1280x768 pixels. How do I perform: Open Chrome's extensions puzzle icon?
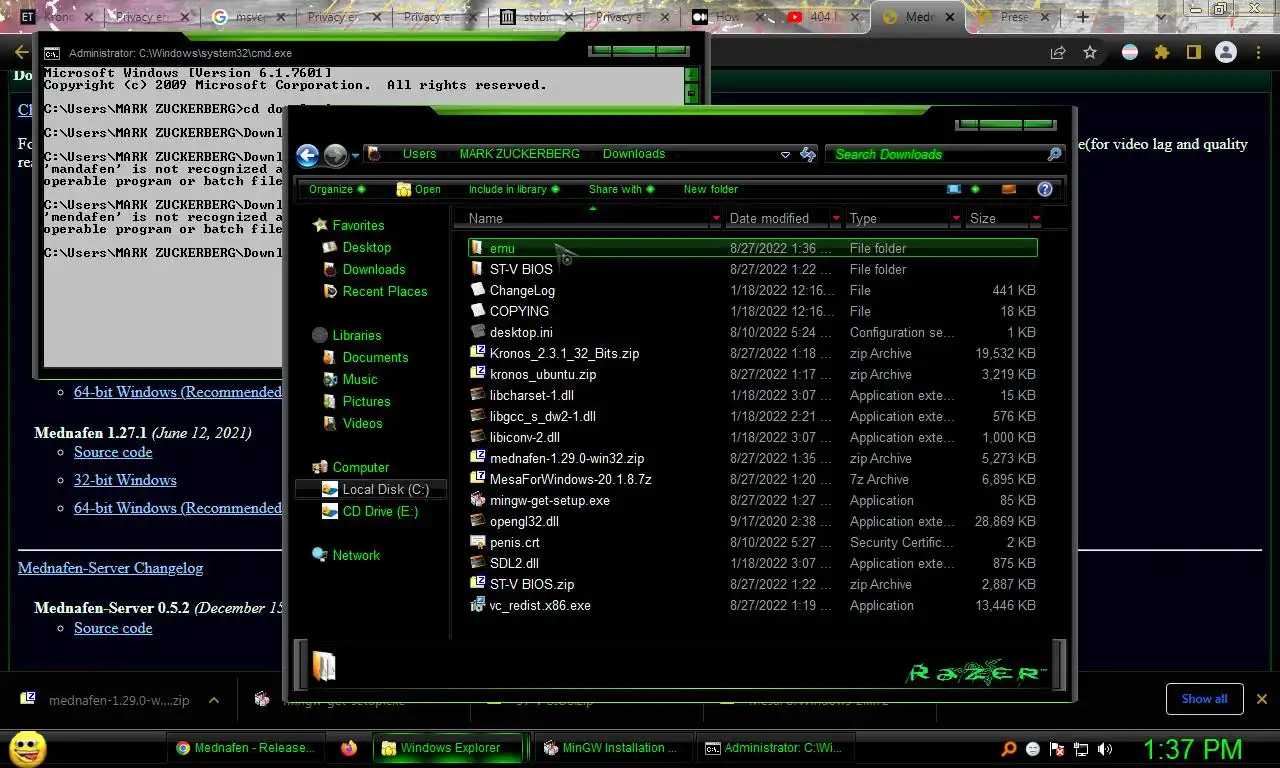pyautogui.click(x=1161, y=52)
